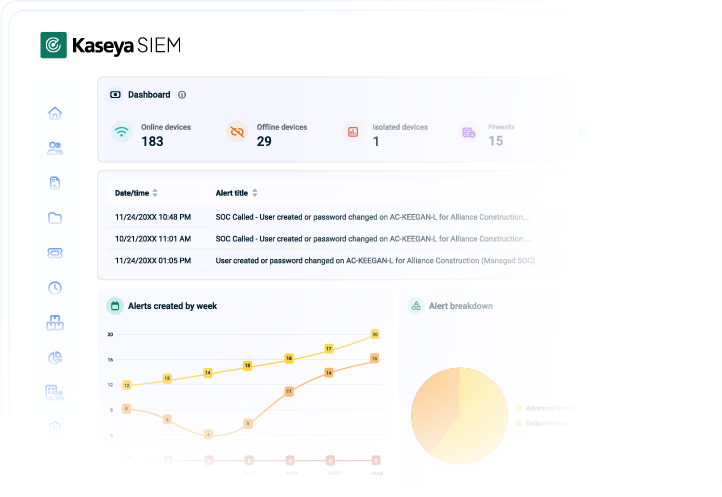The width and height of the screenshot is (722, 497).
Task: Click the clock history sidebar icon
Action: point(55,288)
